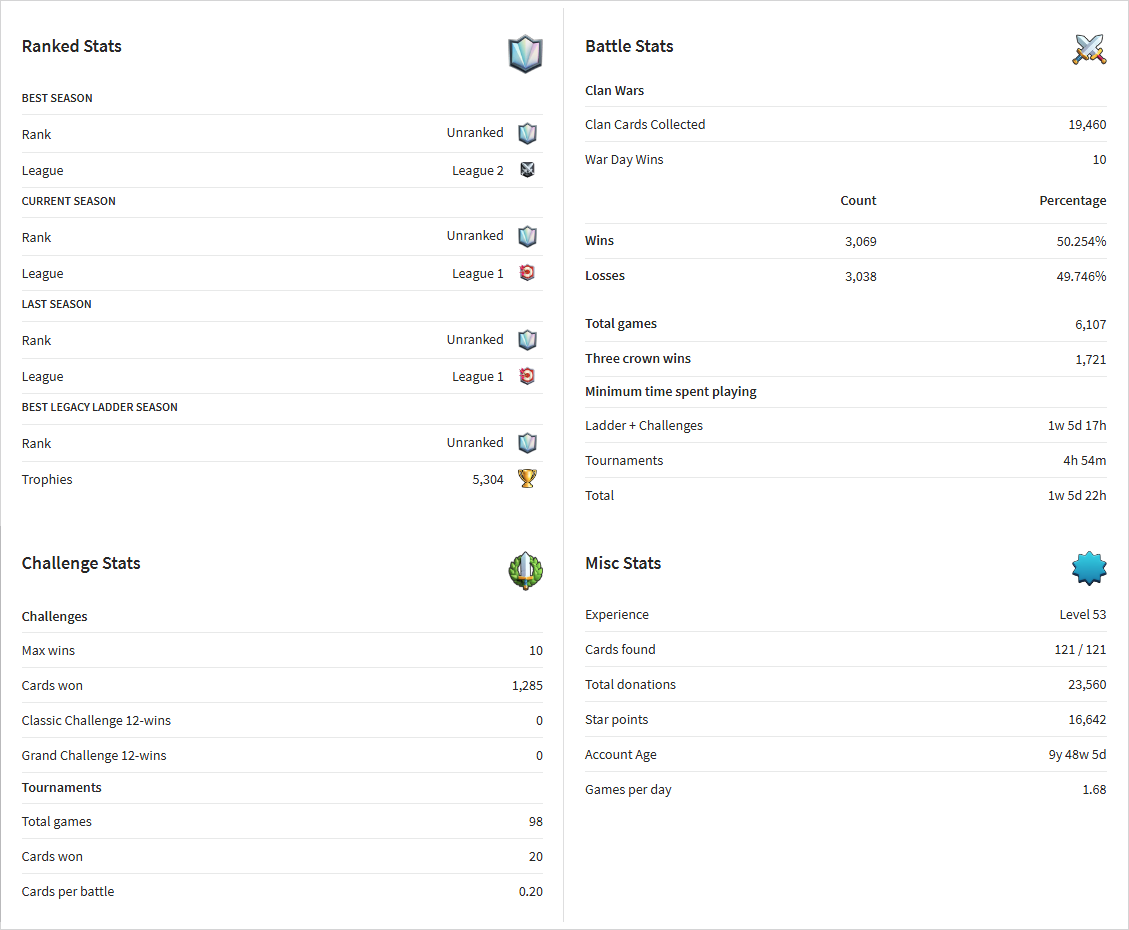The width and height of the screenshot is (1129, 930).
Task: Click the Challenge Stats laurel sword icon
Action: pyautogui.click(x=526, y=571)
